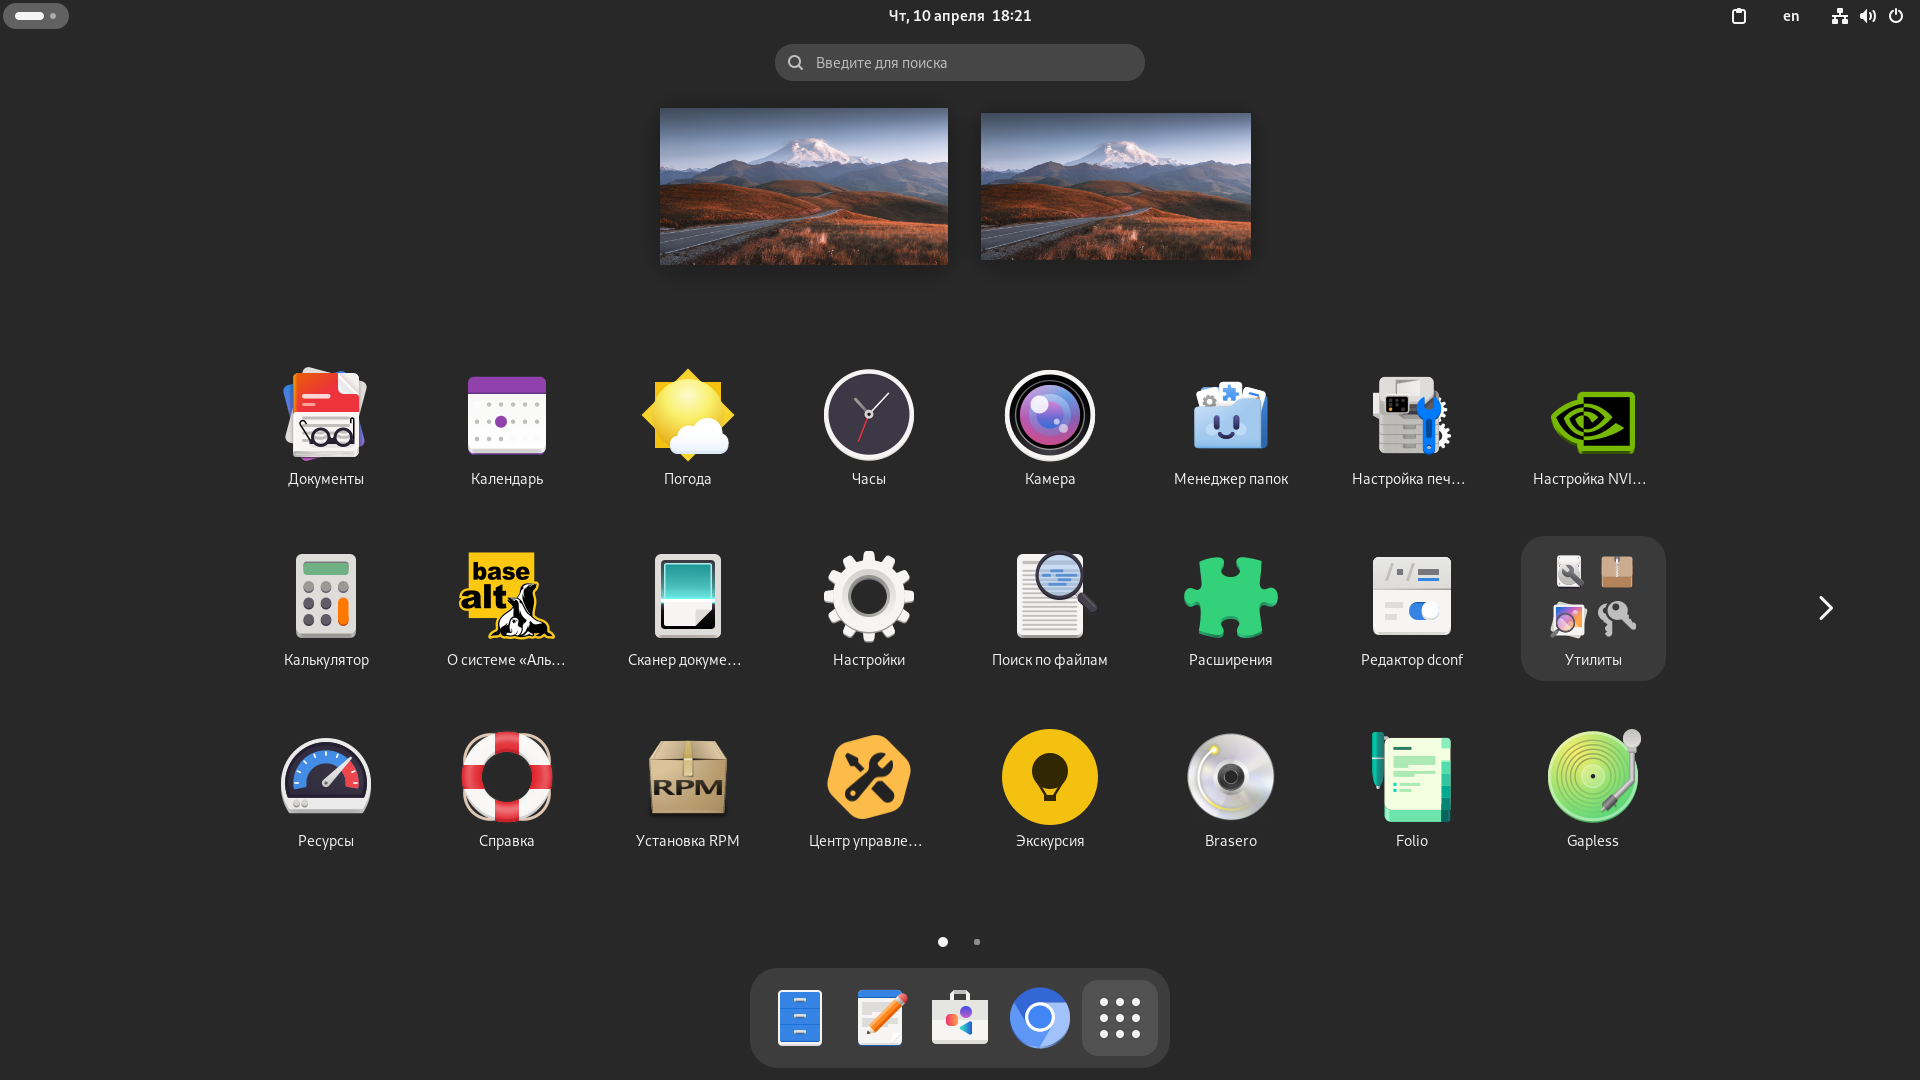This screenshot has height=1080, width=1920.
Task: Launch the Расширения extensions app
Action: pos(1231,608)
